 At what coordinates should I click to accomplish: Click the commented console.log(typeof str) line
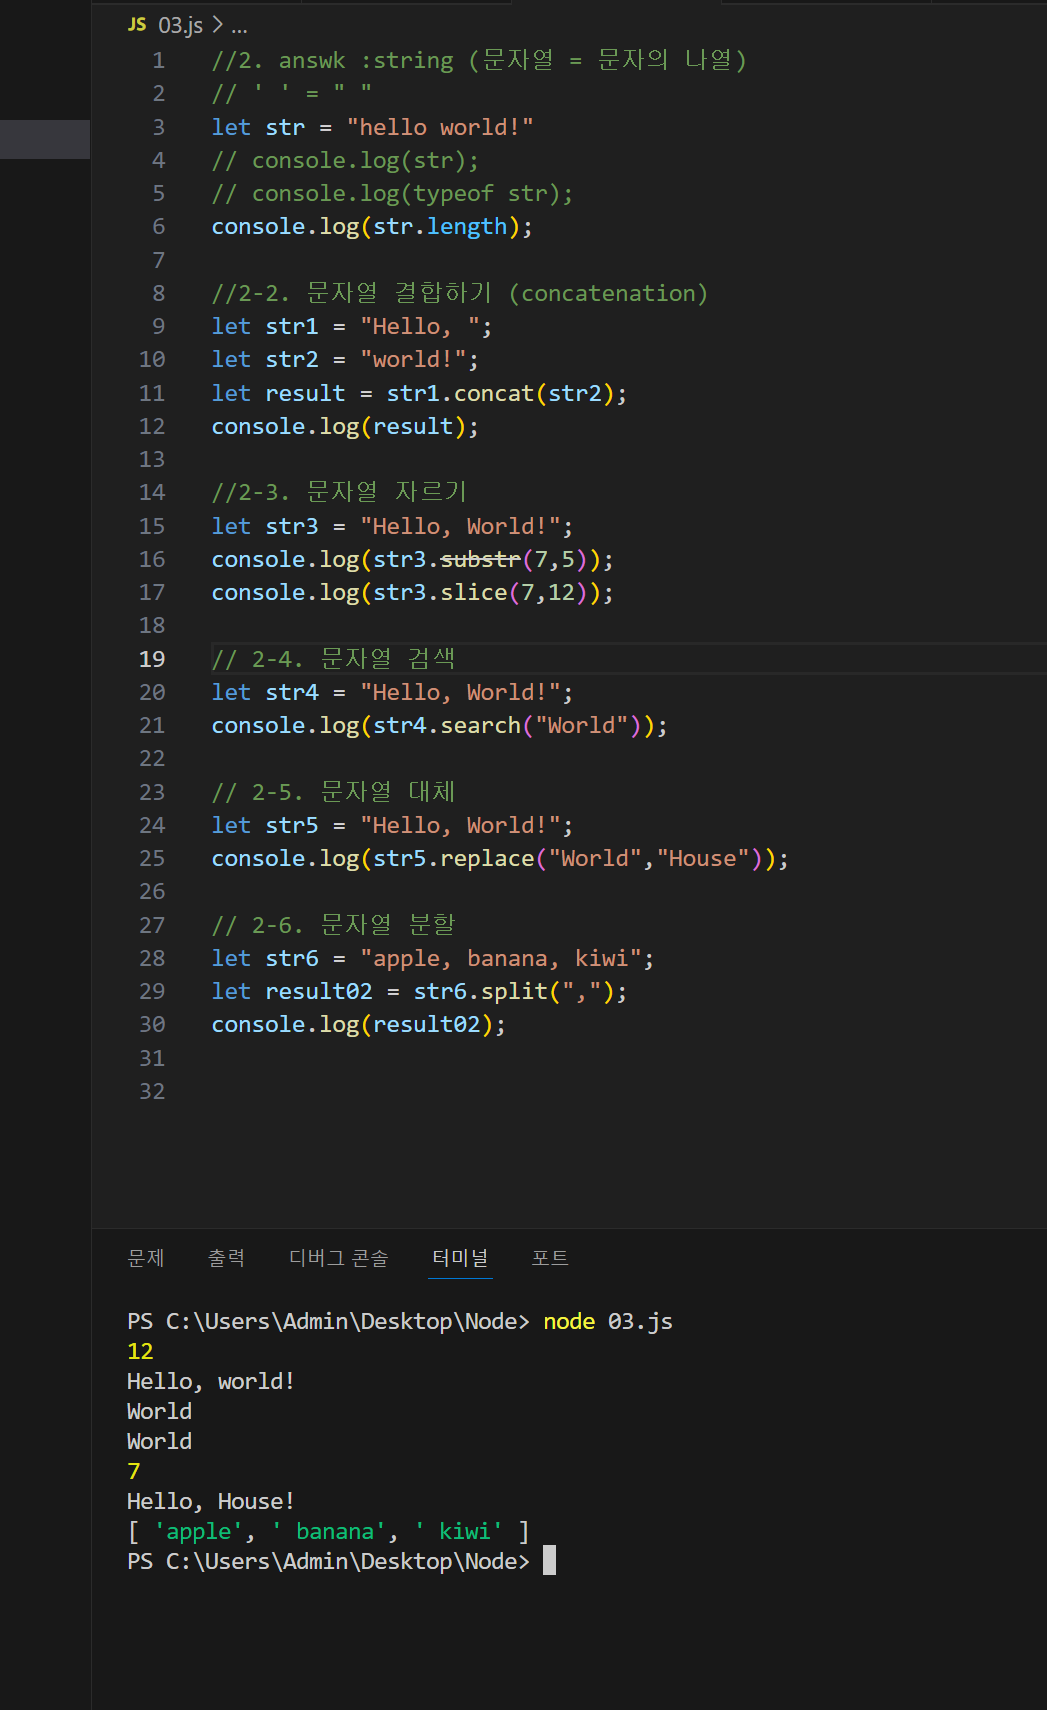point(393,194)
